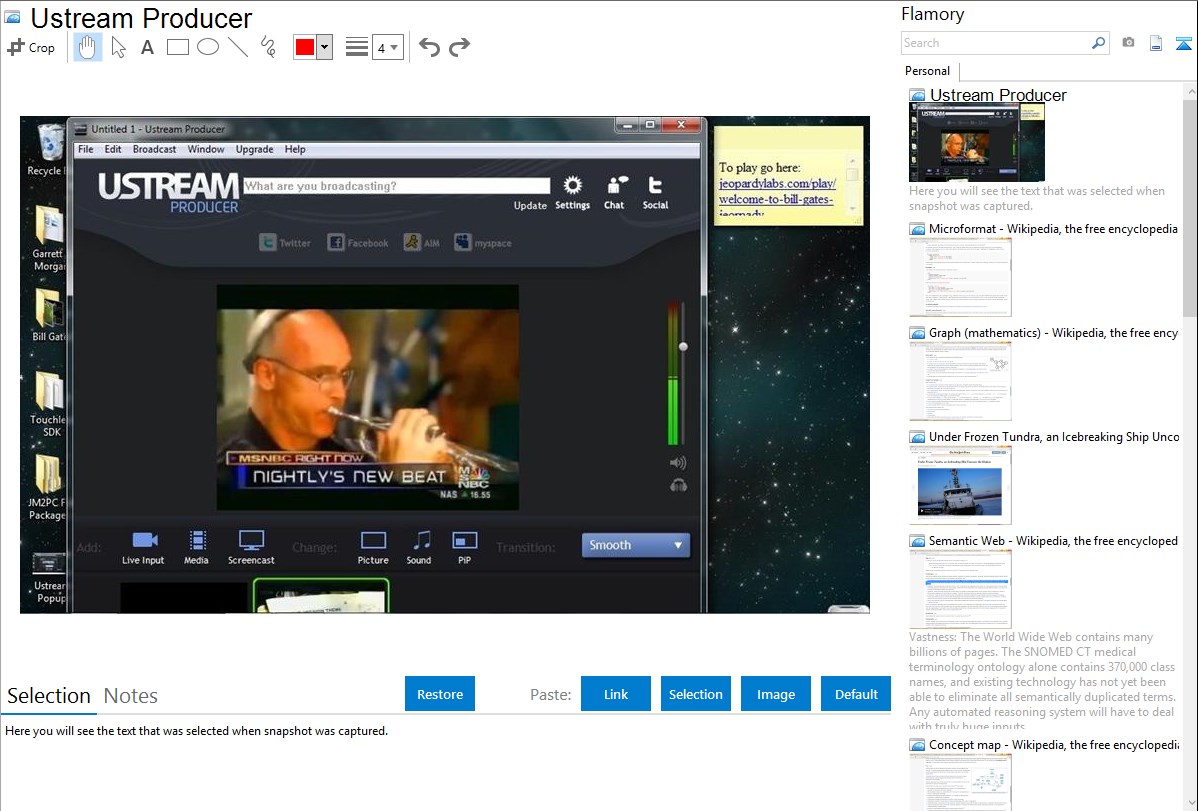Open the Semantic Web snapshot thumbnail

tap(960, 589)
